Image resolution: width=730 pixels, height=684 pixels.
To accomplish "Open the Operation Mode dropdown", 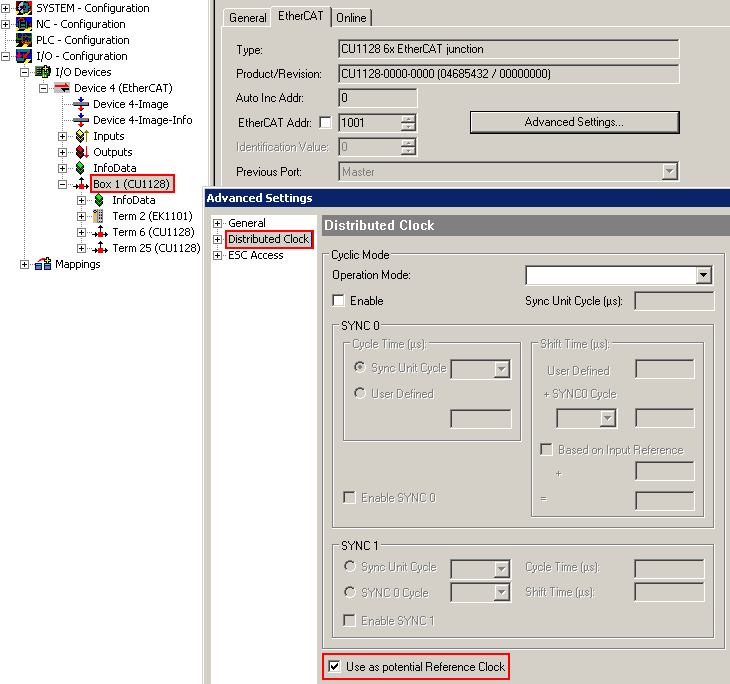I will (x=703, y=275).
